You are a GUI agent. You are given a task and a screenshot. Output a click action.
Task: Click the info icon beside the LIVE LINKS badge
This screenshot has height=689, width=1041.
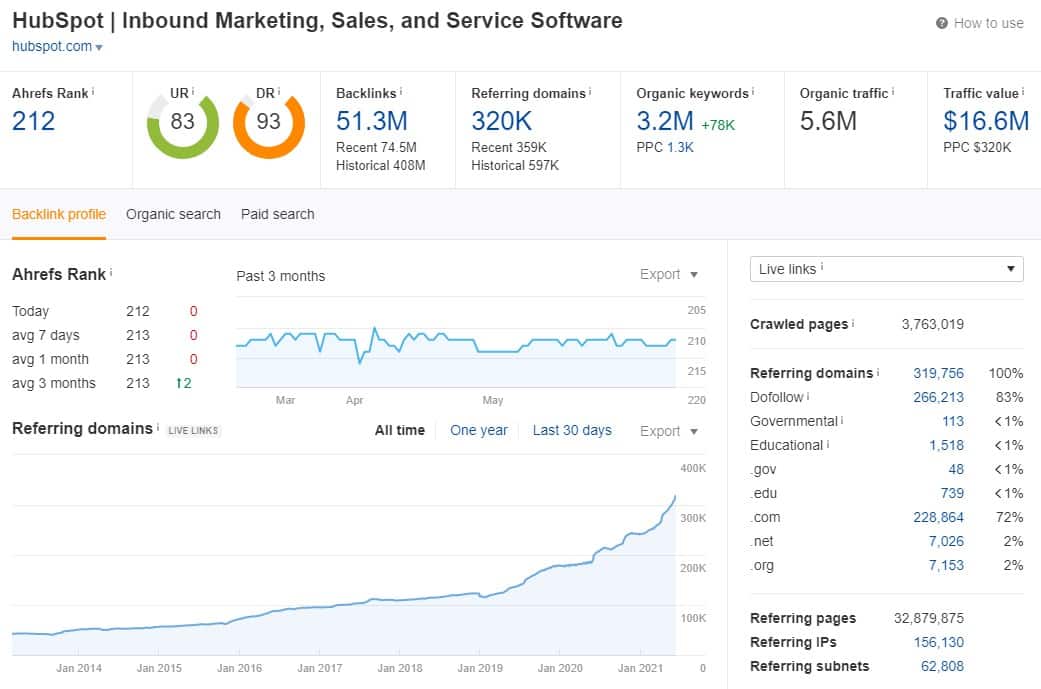pyautogui.click(x=157, y=427)
